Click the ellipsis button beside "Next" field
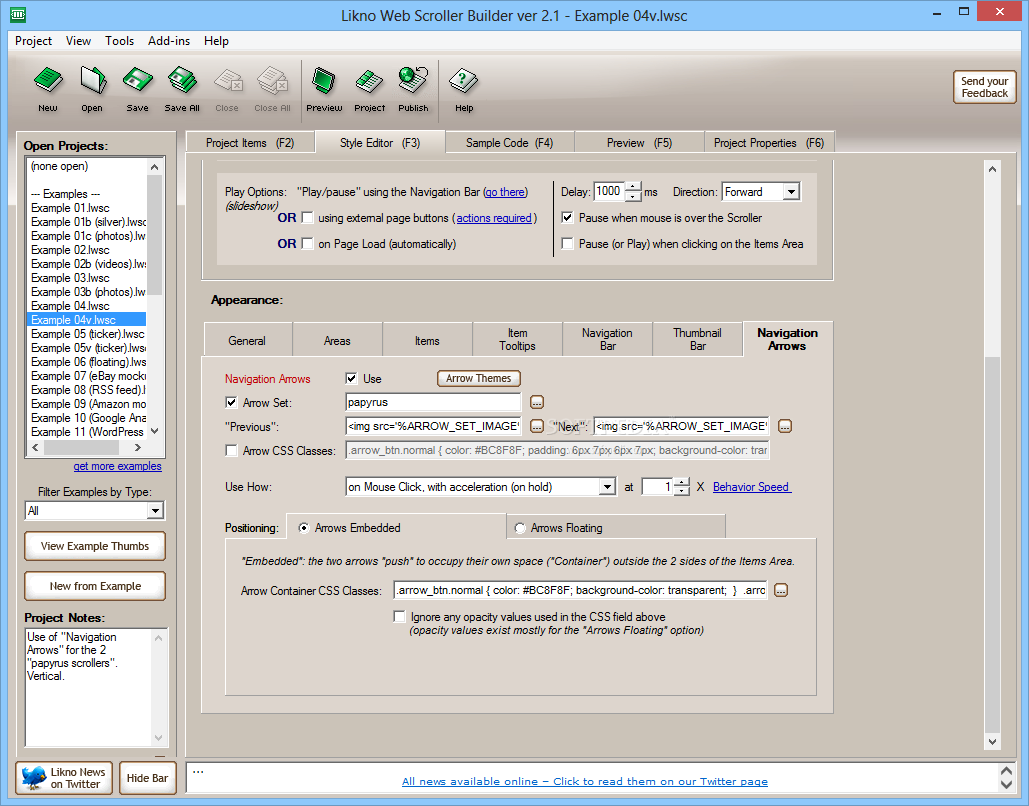1029x806 pixels. pyautogui.click(x=785, y=427)
